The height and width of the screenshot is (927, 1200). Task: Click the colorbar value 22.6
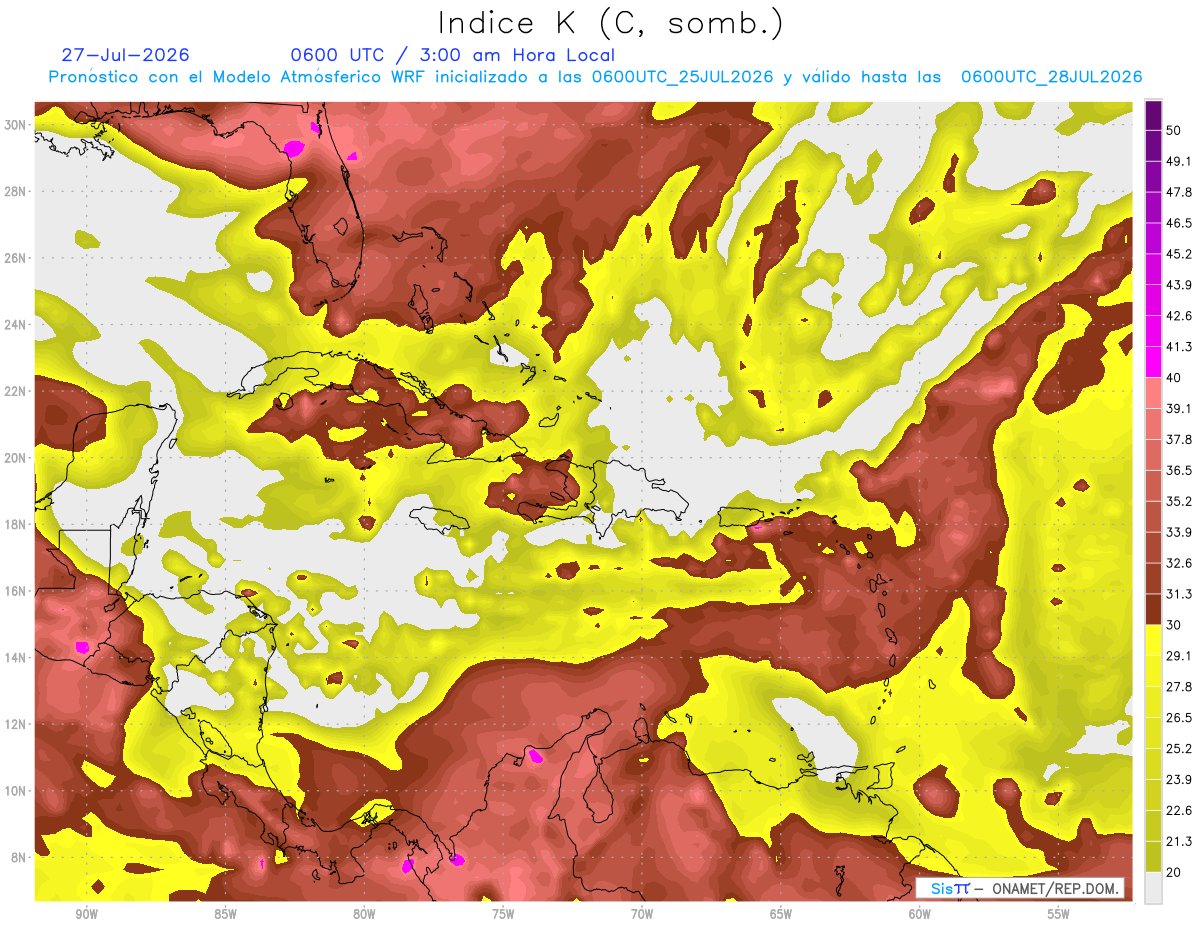pos(1179,811)
